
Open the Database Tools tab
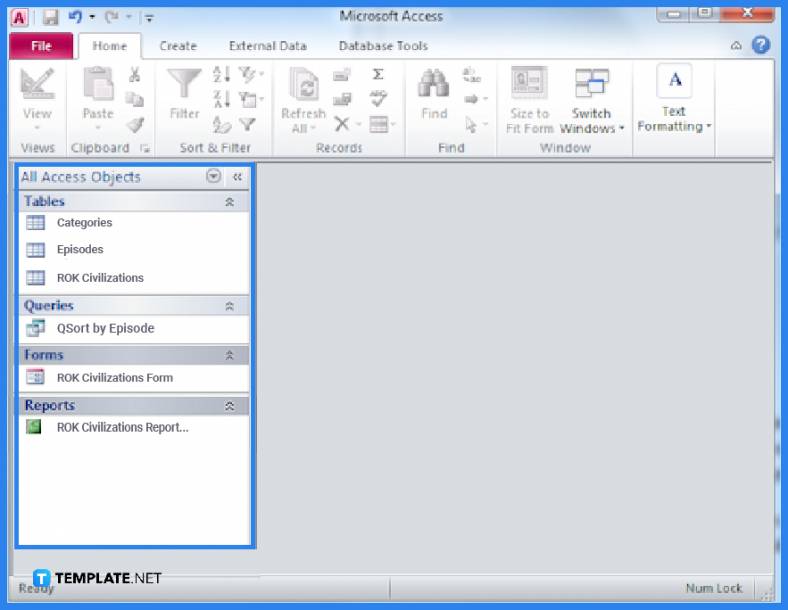(383, 46)
